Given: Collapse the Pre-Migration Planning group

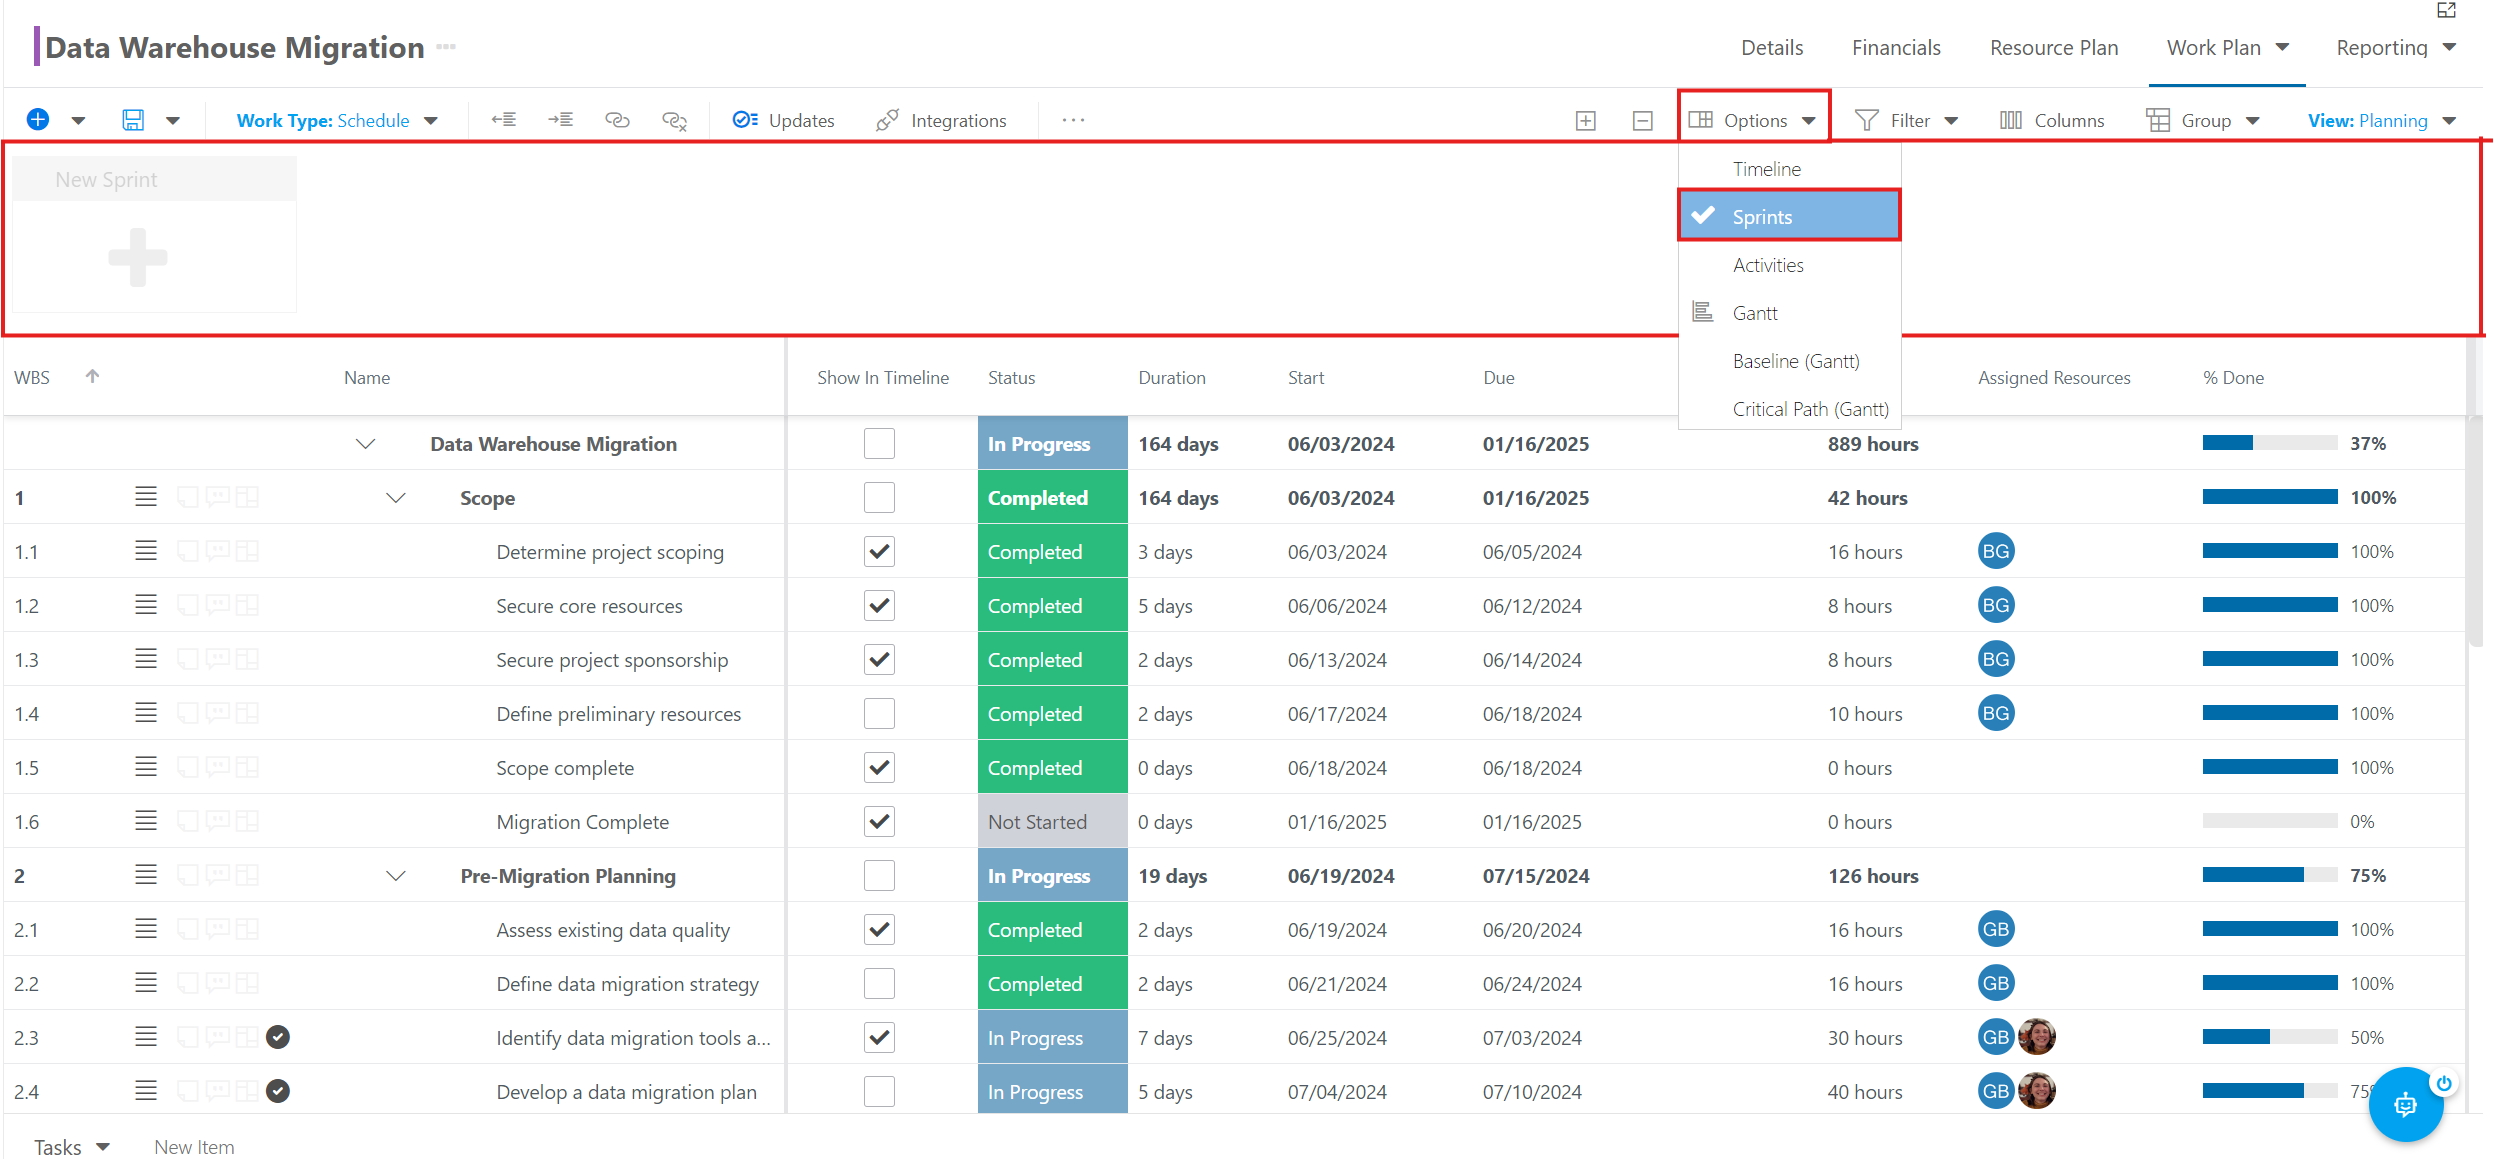Looking at the screenshot, I should (396, 876).
